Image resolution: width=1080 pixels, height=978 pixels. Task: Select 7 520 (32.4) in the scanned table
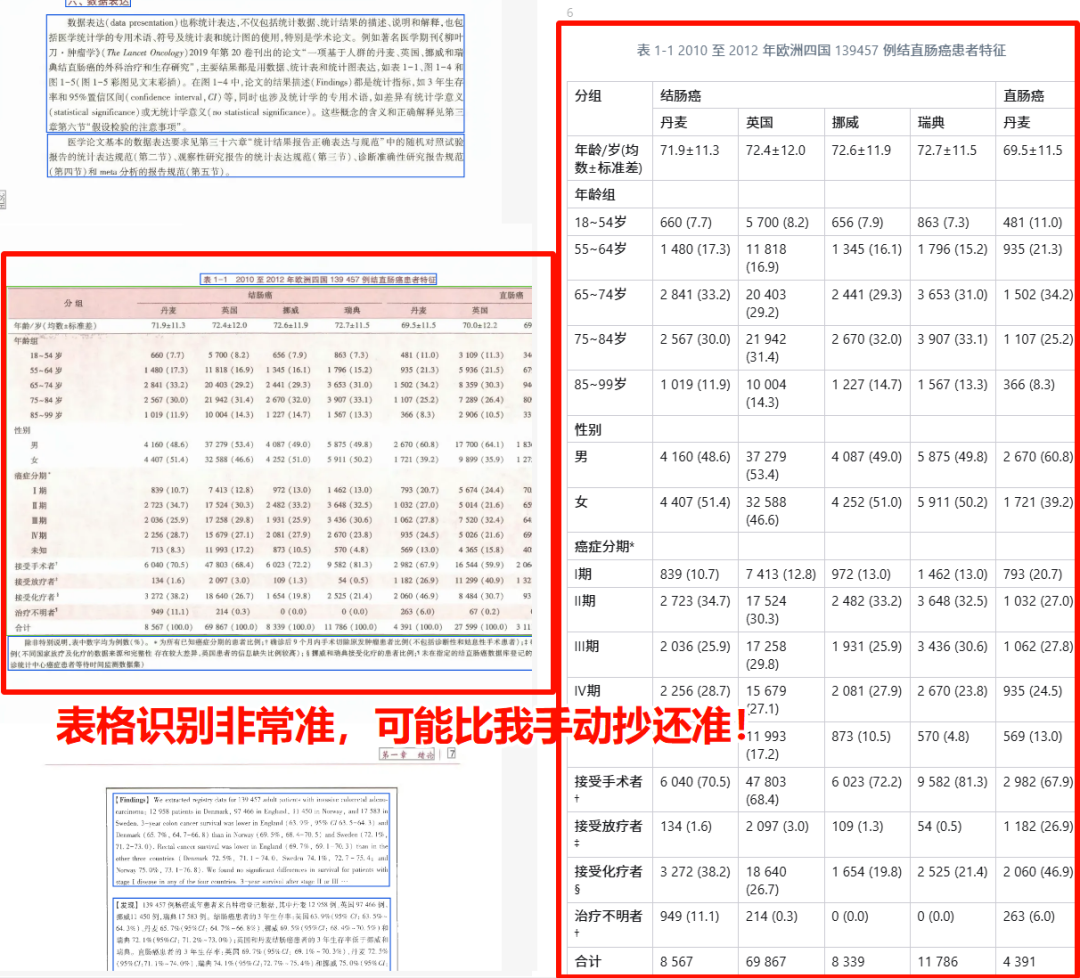coord(480,520)
